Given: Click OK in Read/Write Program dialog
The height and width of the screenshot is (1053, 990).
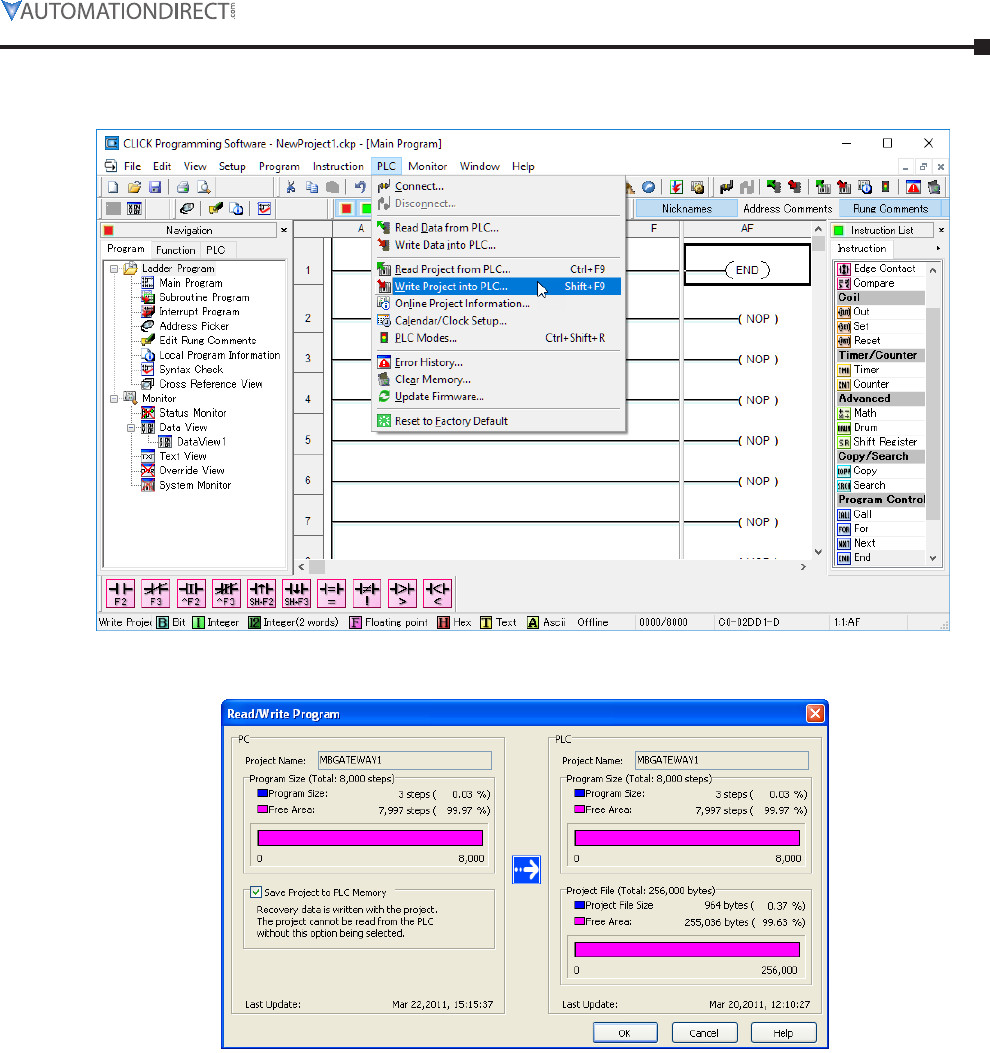Looking at the screenshot, I should click(x=625, y=1033).
